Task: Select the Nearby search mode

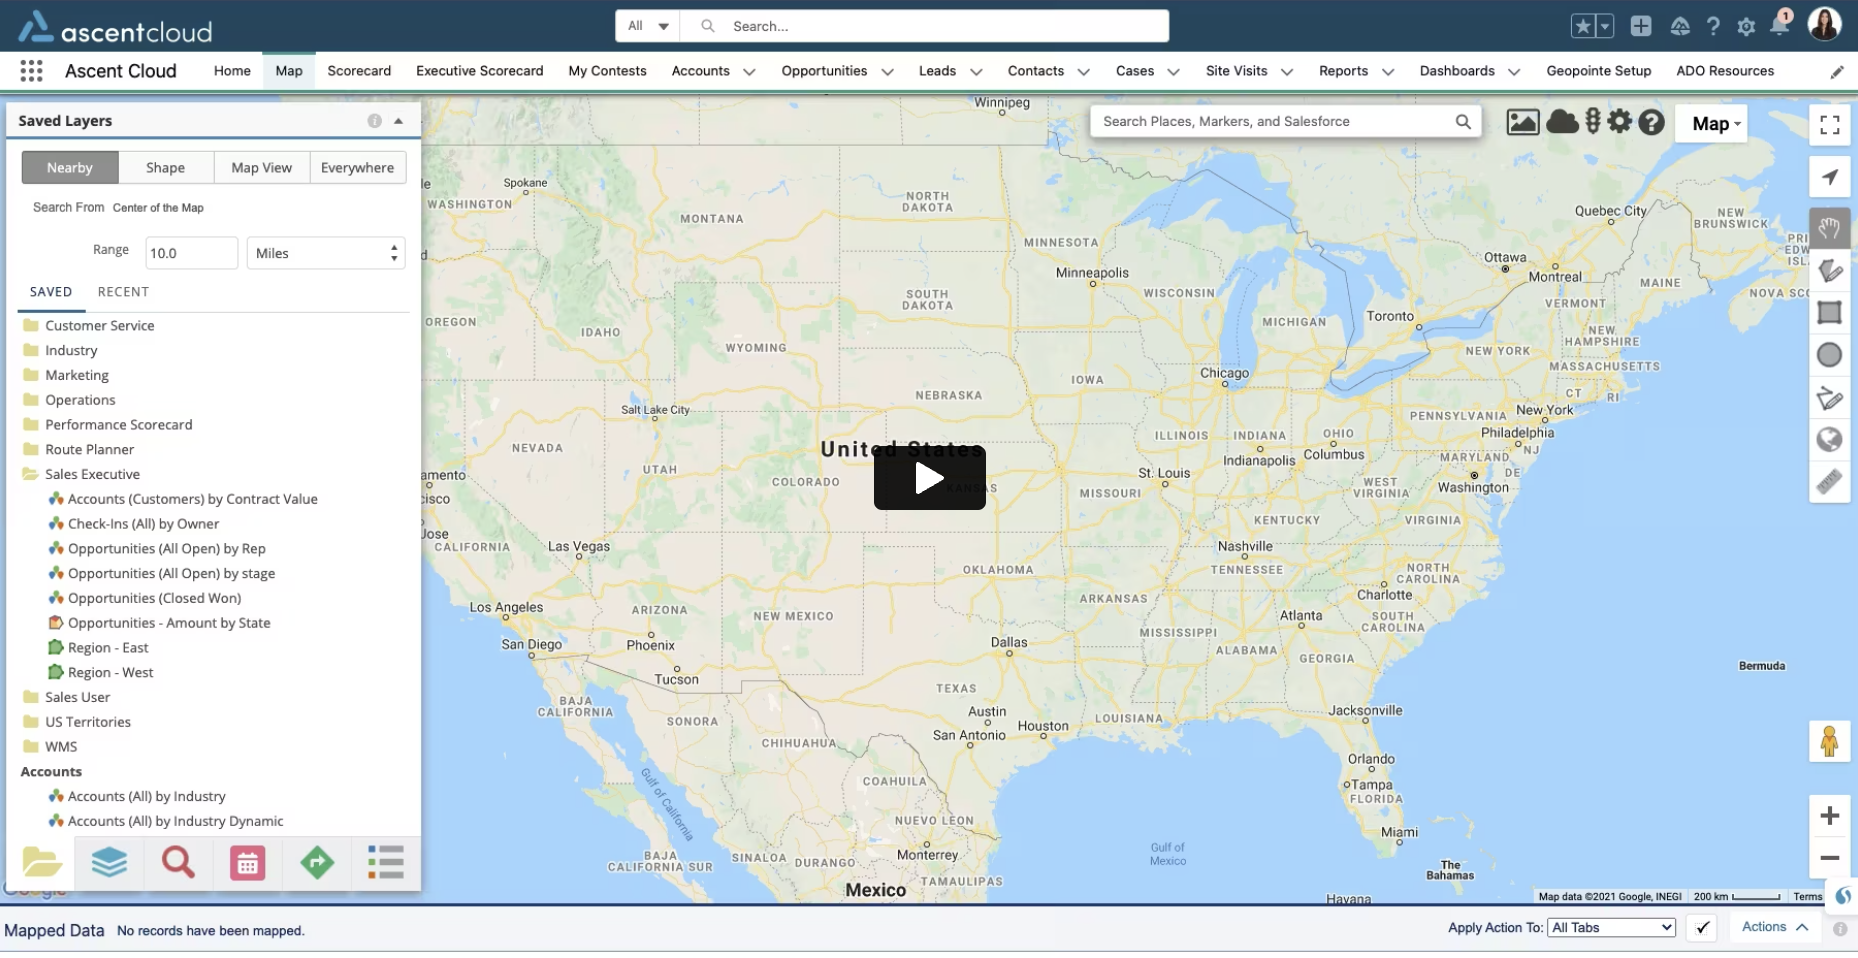Action: point(70,168)
